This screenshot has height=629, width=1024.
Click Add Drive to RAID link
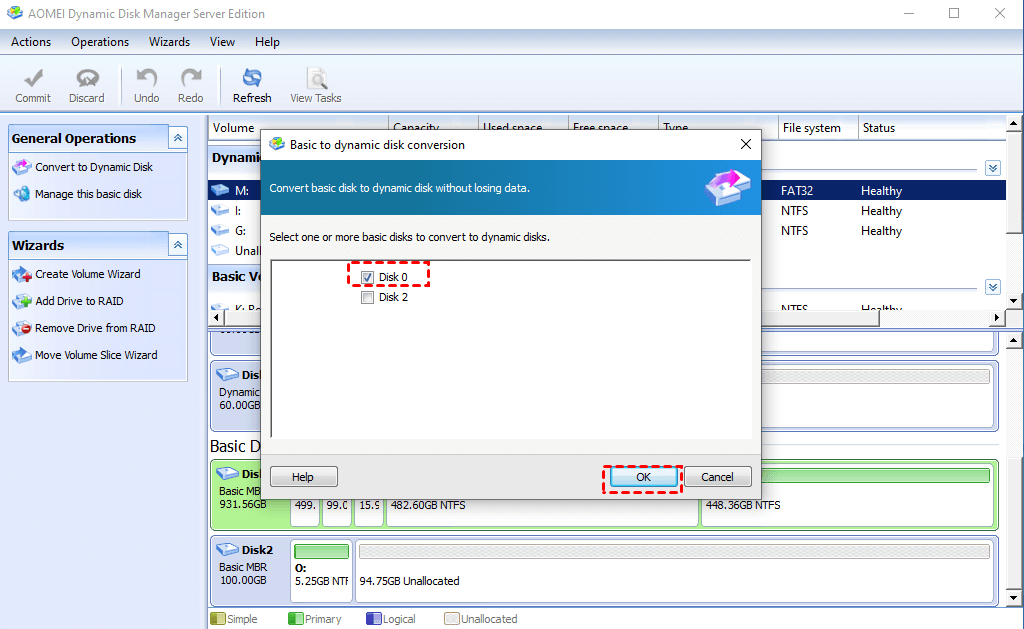[x=79, y=301]
